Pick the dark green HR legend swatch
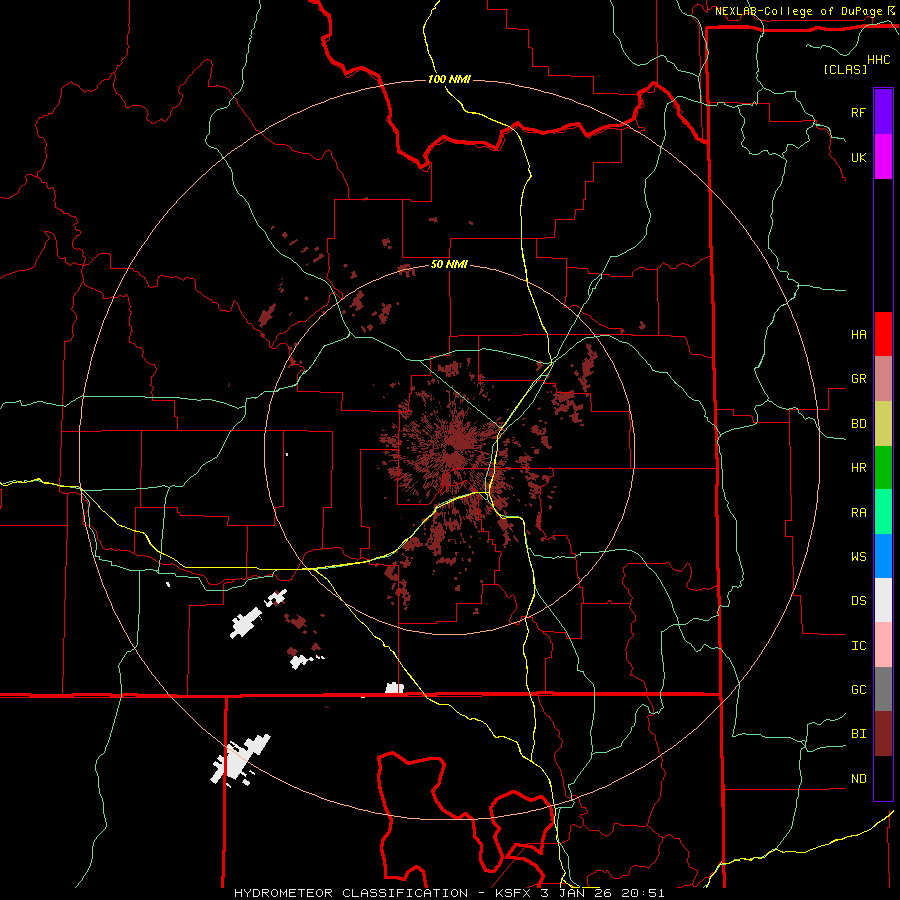The height and width of the screenshot is (900, 900). 883,468
